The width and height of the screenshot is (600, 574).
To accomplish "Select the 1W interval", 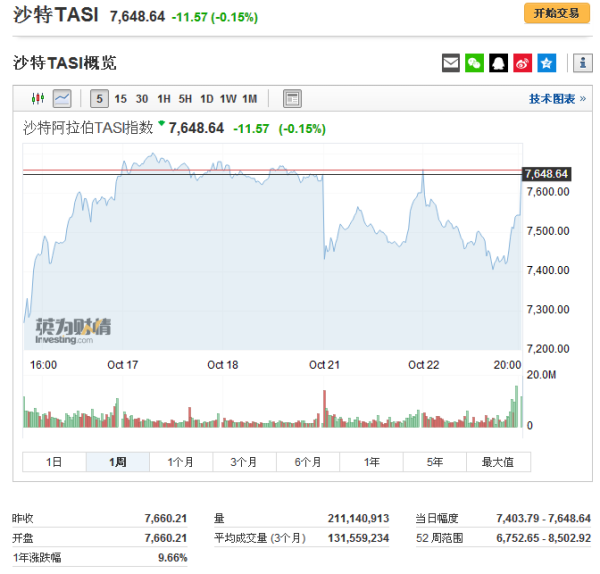I will (228, 99).
